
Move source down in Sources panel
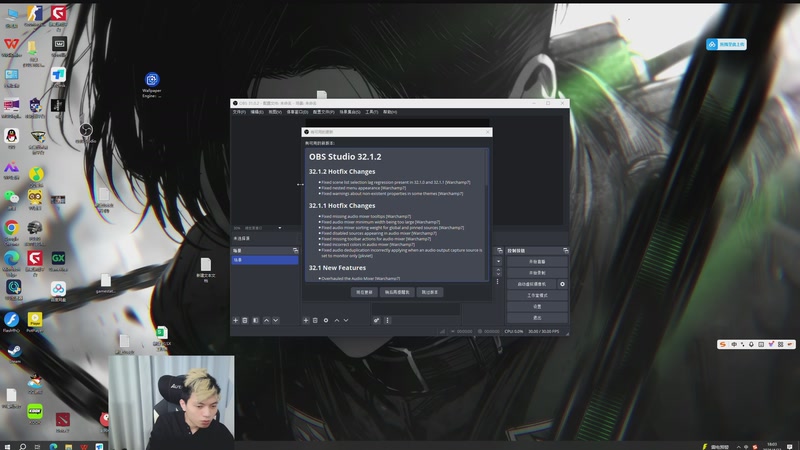346,320
